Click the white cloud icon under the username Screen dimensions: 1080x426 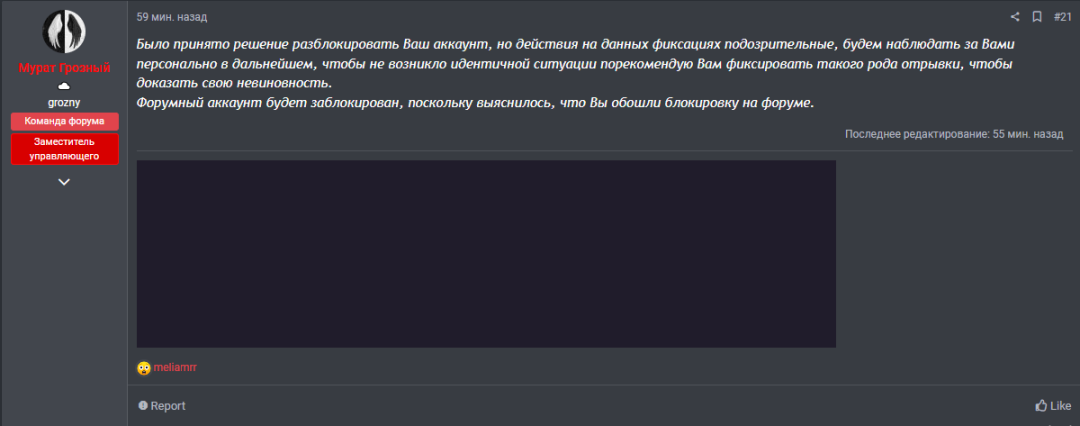(x=64, y=86)
